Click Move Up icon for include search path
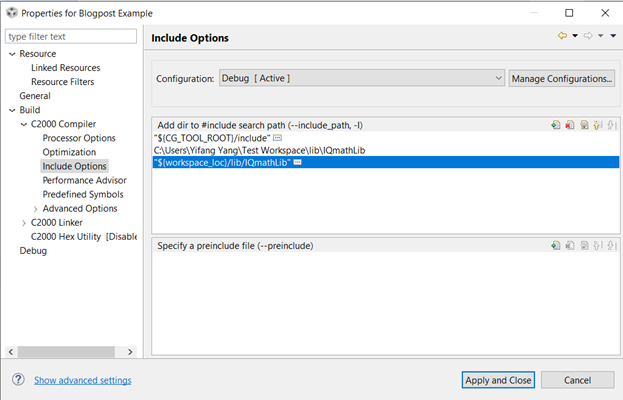 click(596, 125)
